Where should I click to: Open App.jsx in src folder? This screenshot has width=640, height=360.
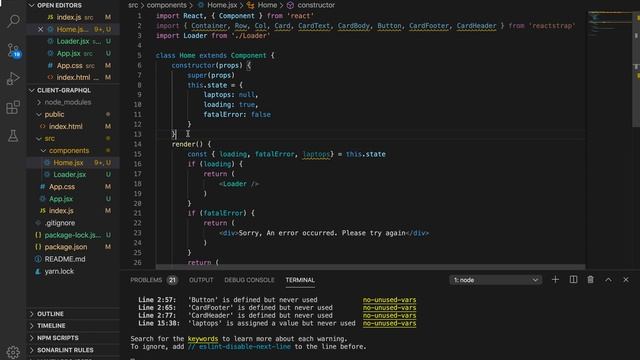point(73,199)
